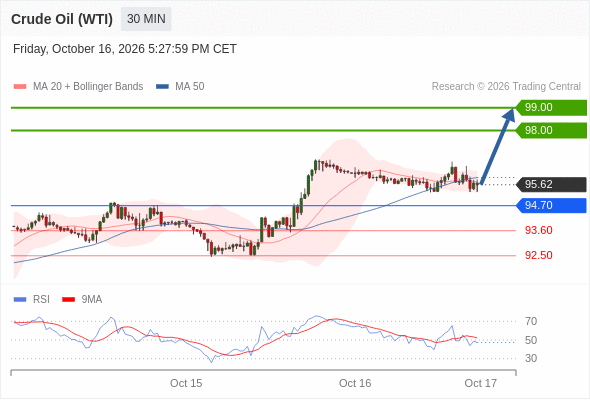Select the 9MA red legend marker
This screenshot has width=590, height=400.
(x=68, y=300)
